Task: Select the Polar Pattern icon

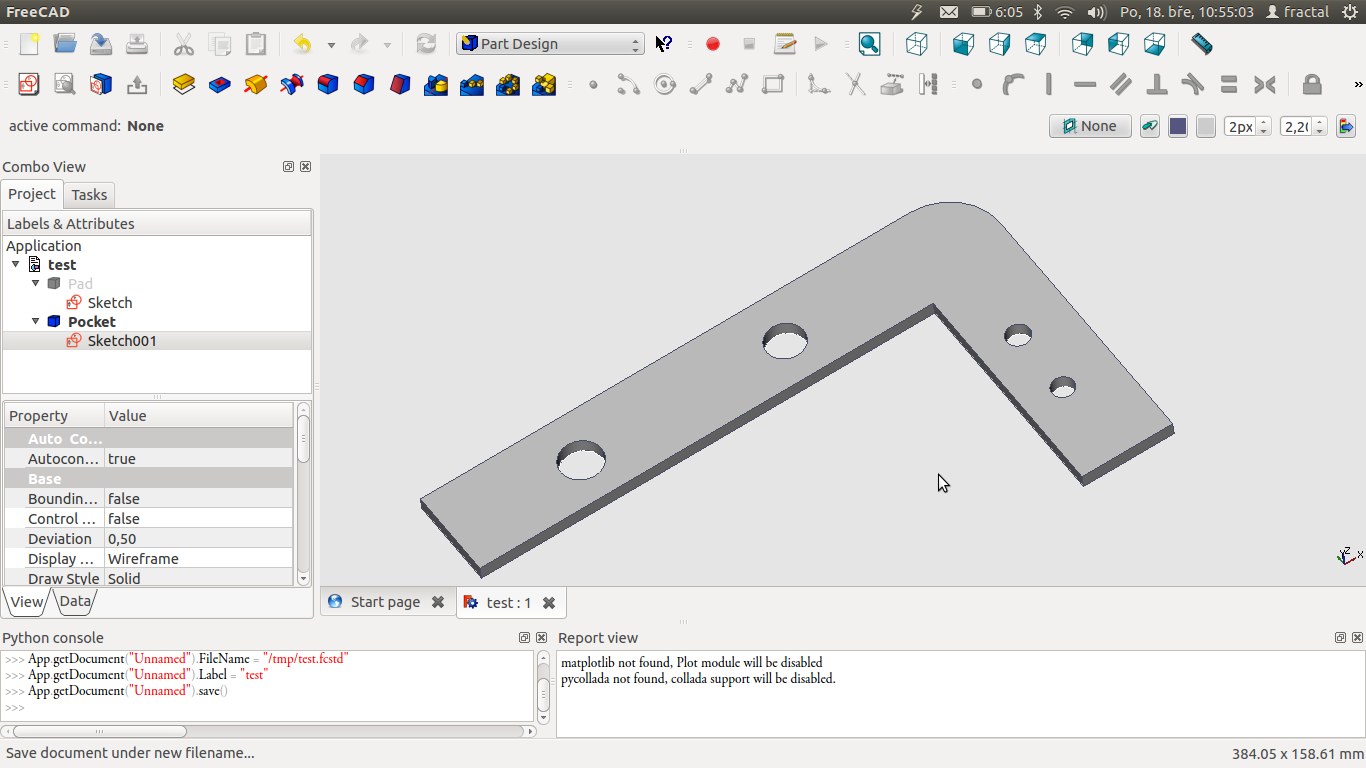Action: coord(508,85)
